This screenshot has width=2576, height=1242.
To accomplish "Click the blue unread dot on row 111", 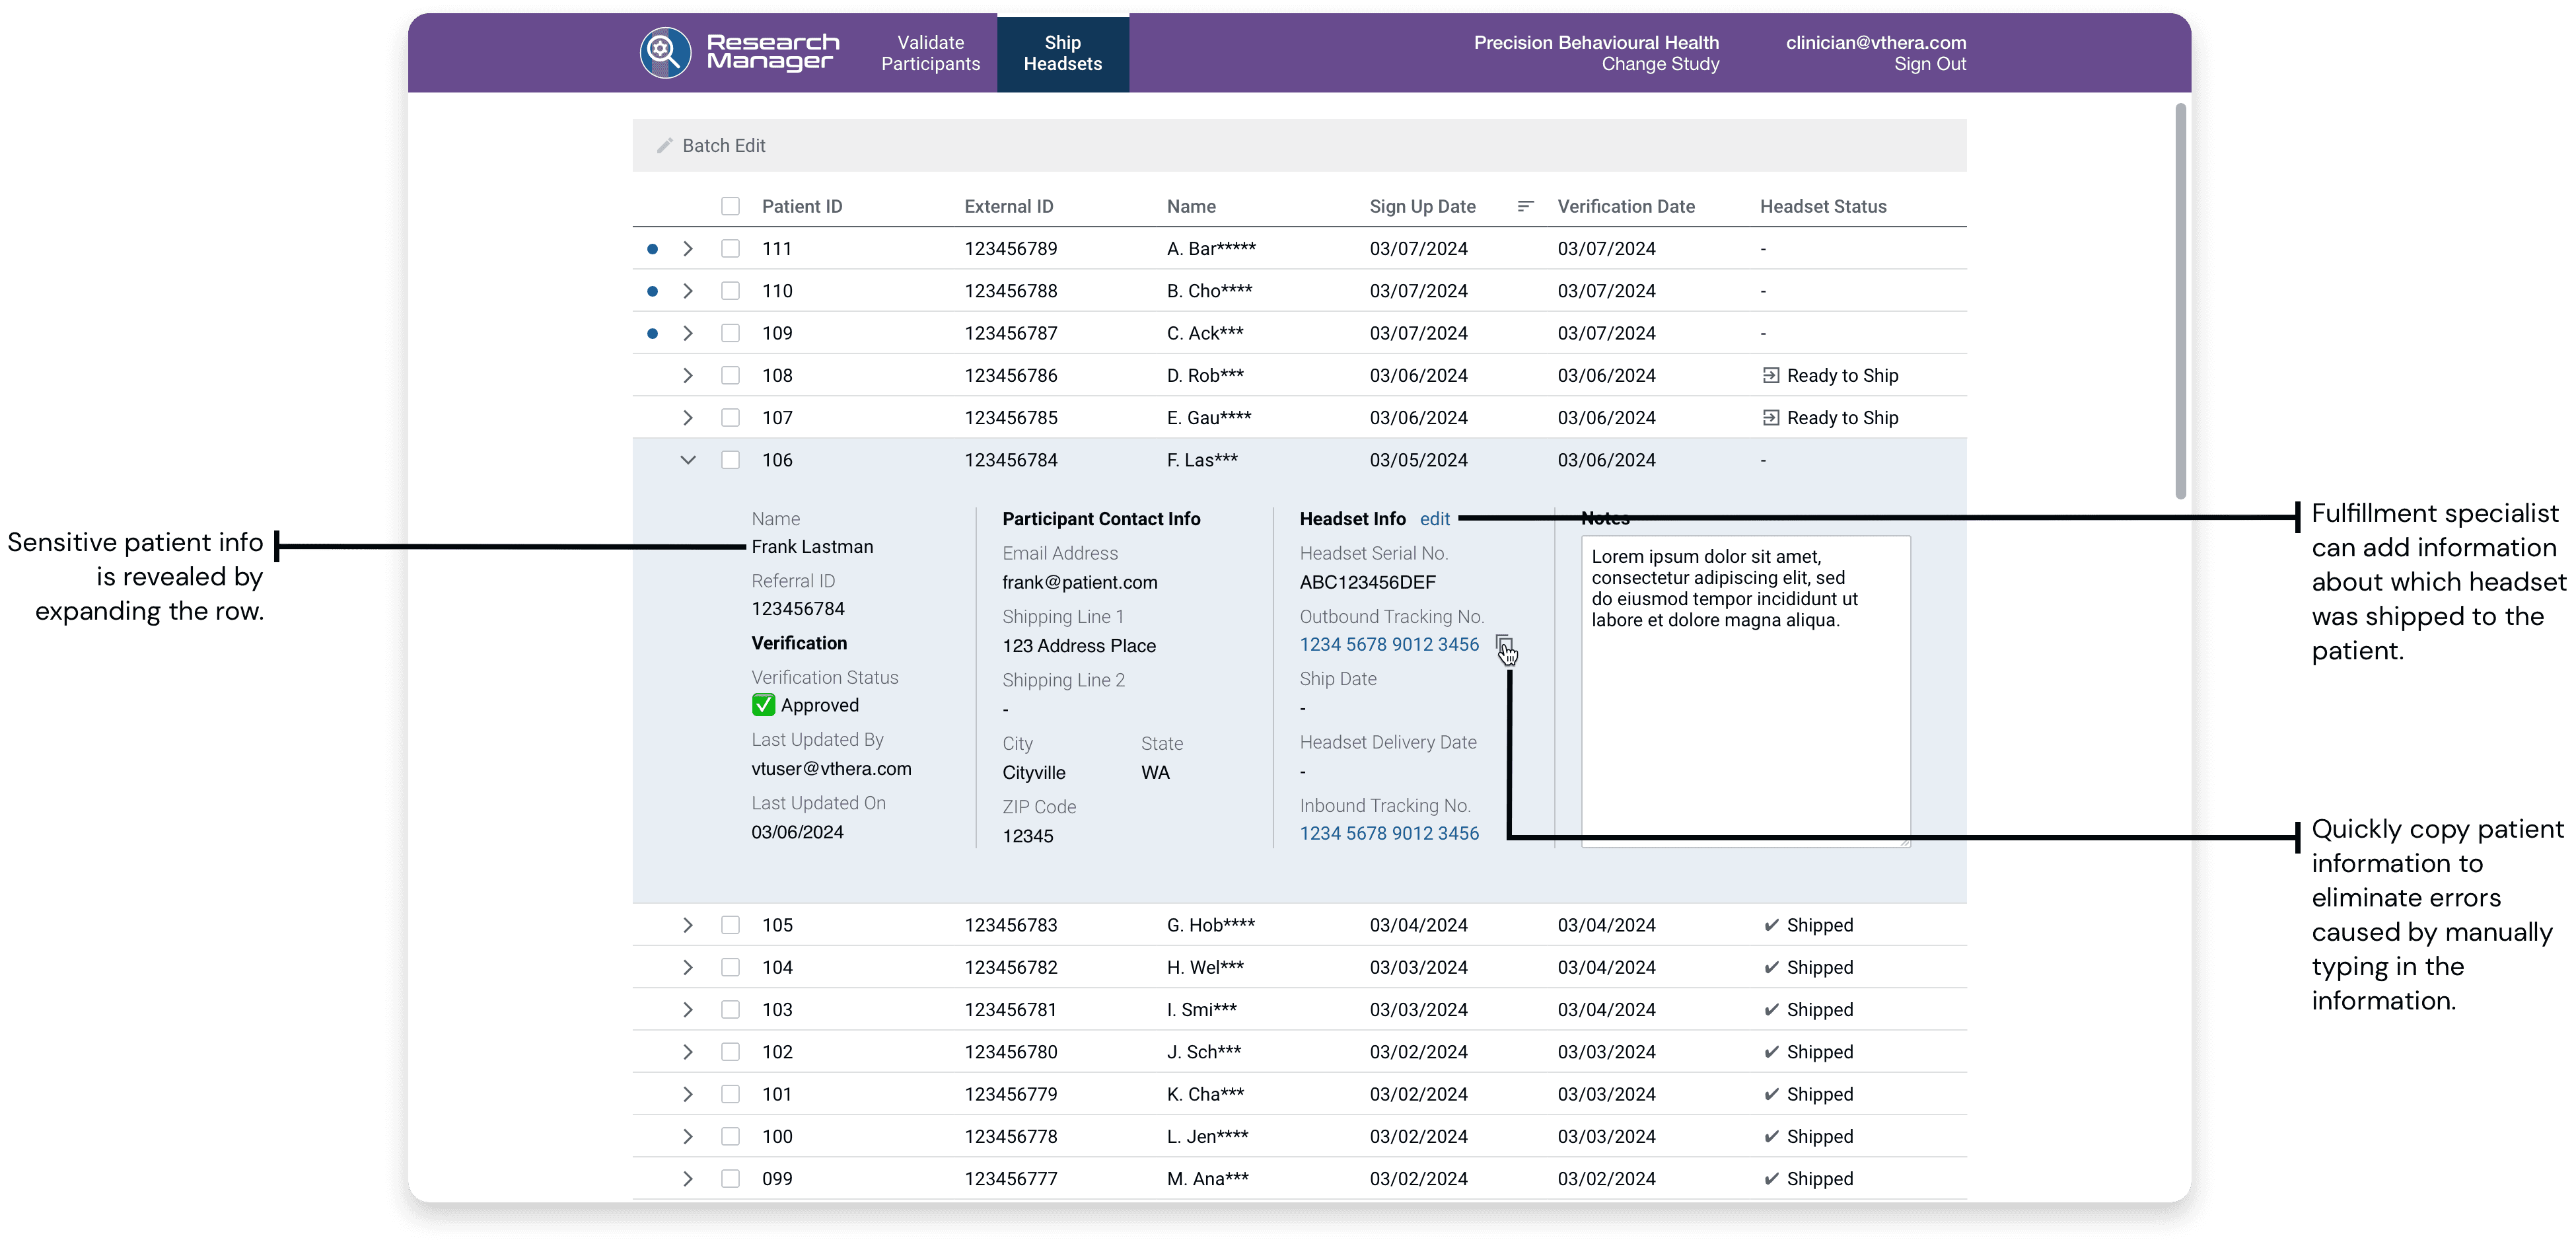I will pos(652,249).
